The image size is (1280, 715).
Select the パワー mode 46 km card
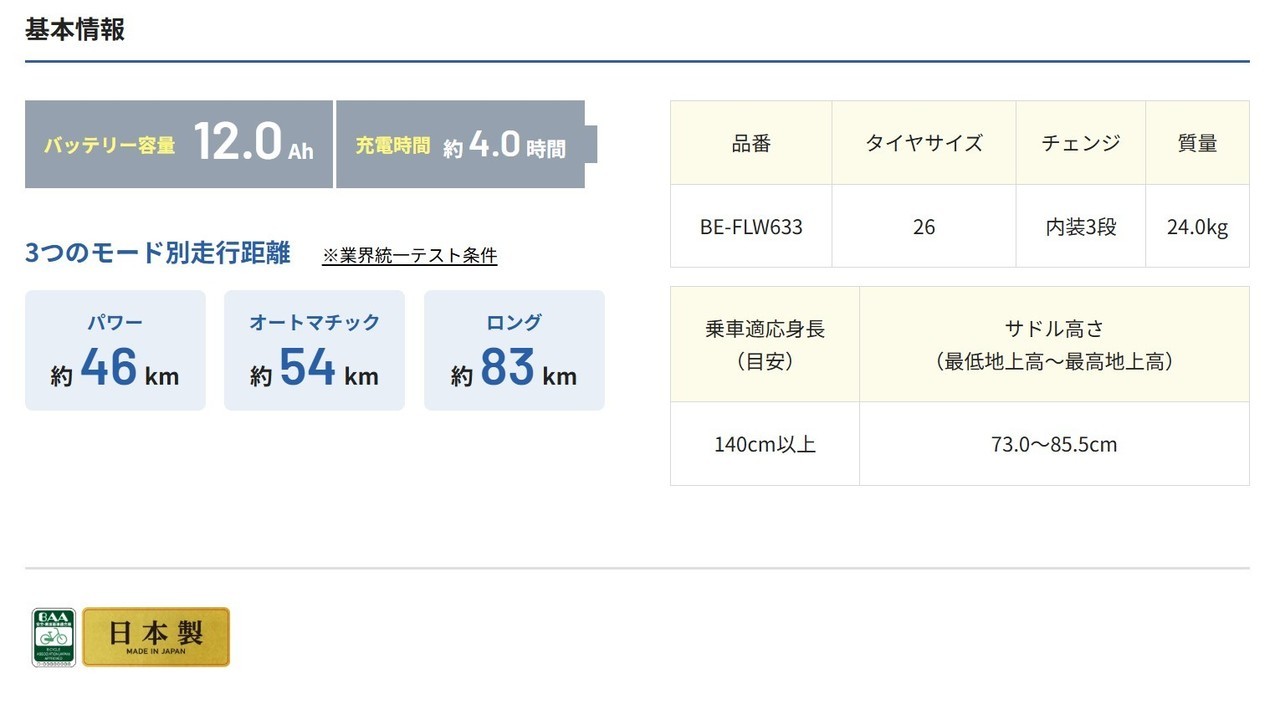[x=115, y=350]
